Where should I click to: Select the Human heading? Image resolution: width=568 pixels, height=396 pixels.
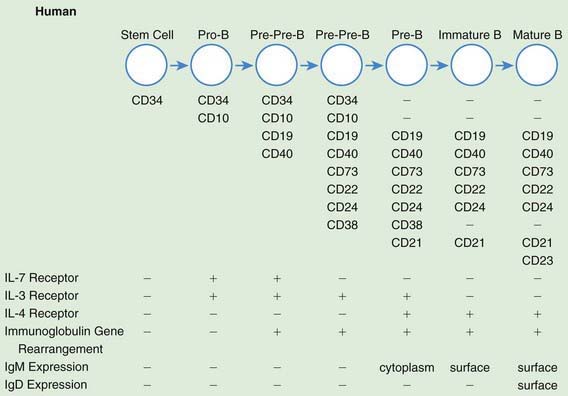[x=56, y=11]
